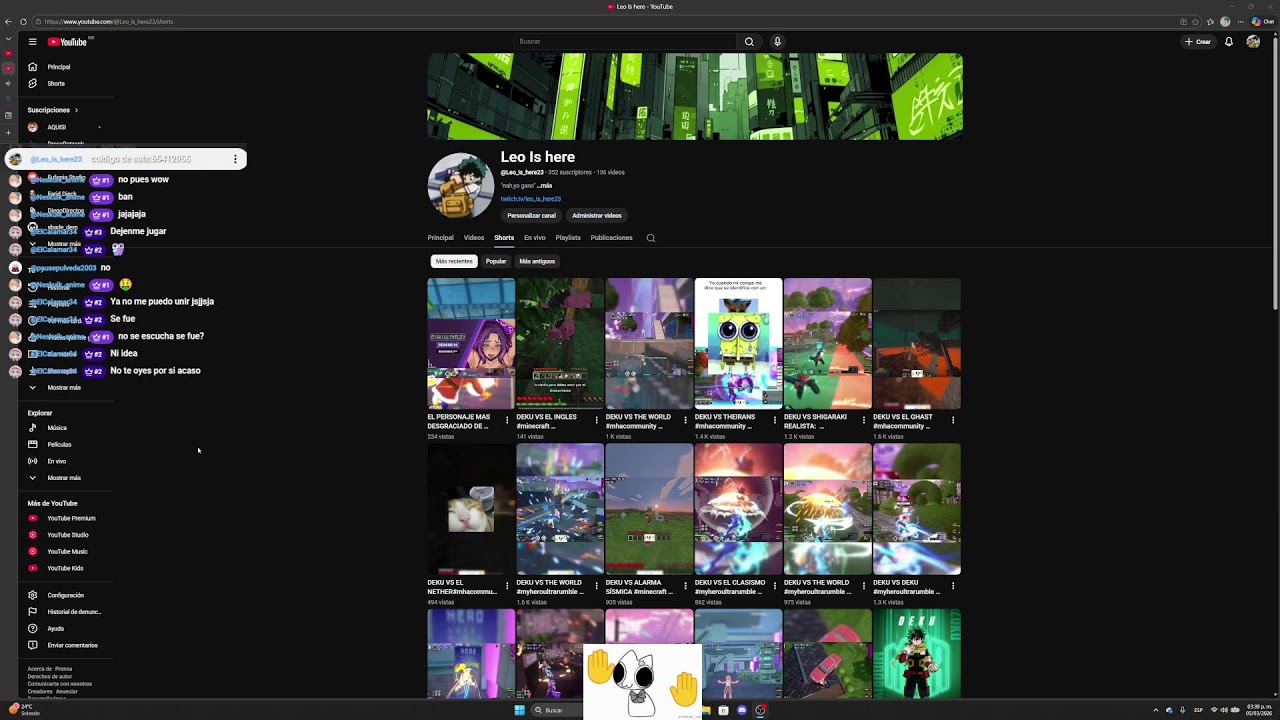The height and width of the screenshot is (720, 1280).
Task: Start voice search with the microphone
Action: pos(777,42)
